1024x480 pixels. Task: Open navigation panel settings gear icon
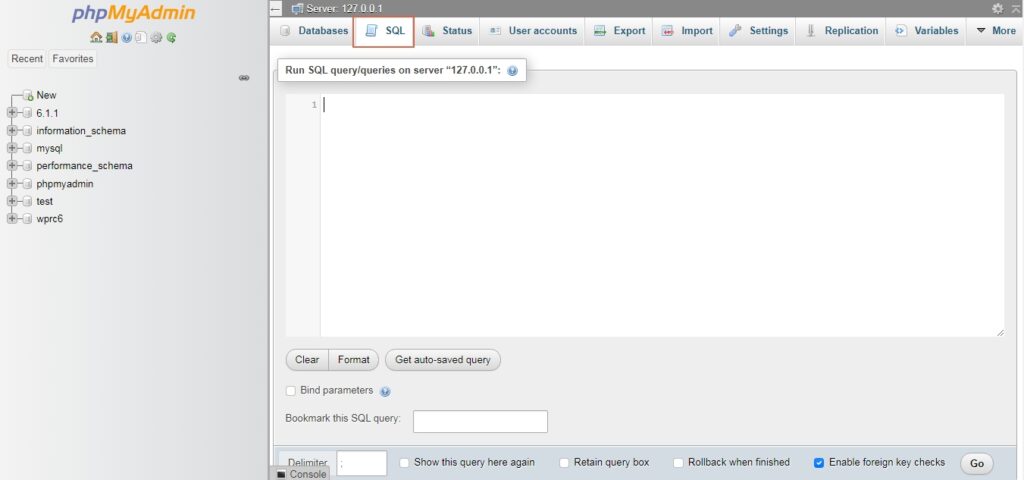point(156,38)
